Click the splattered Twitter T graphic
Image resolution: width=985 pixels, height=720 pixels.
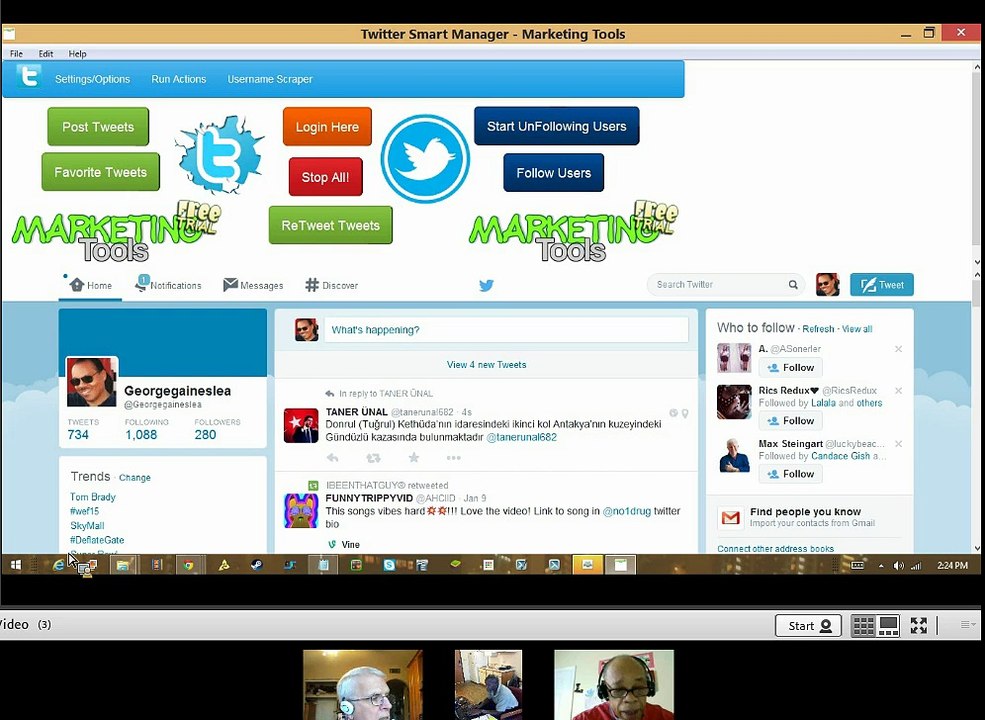(219, 154)
